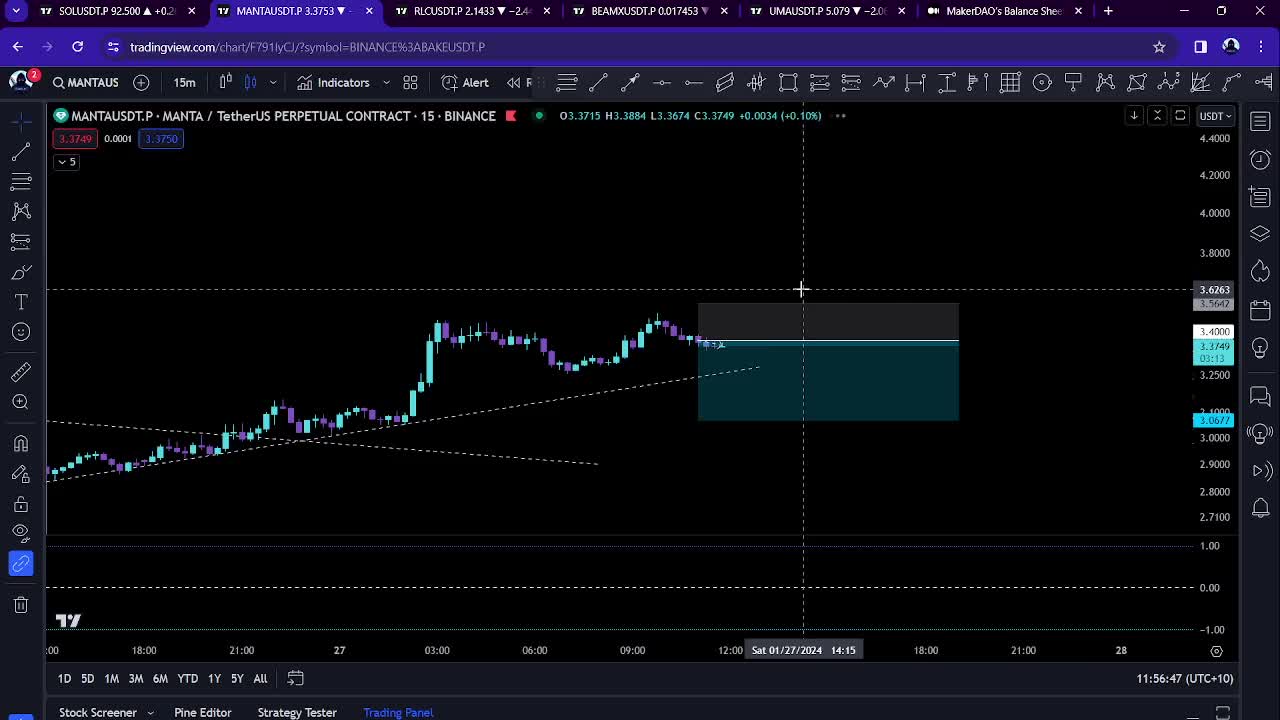Collapse the chart pane button
The image size is (1280, 720).
(1157, 116)
